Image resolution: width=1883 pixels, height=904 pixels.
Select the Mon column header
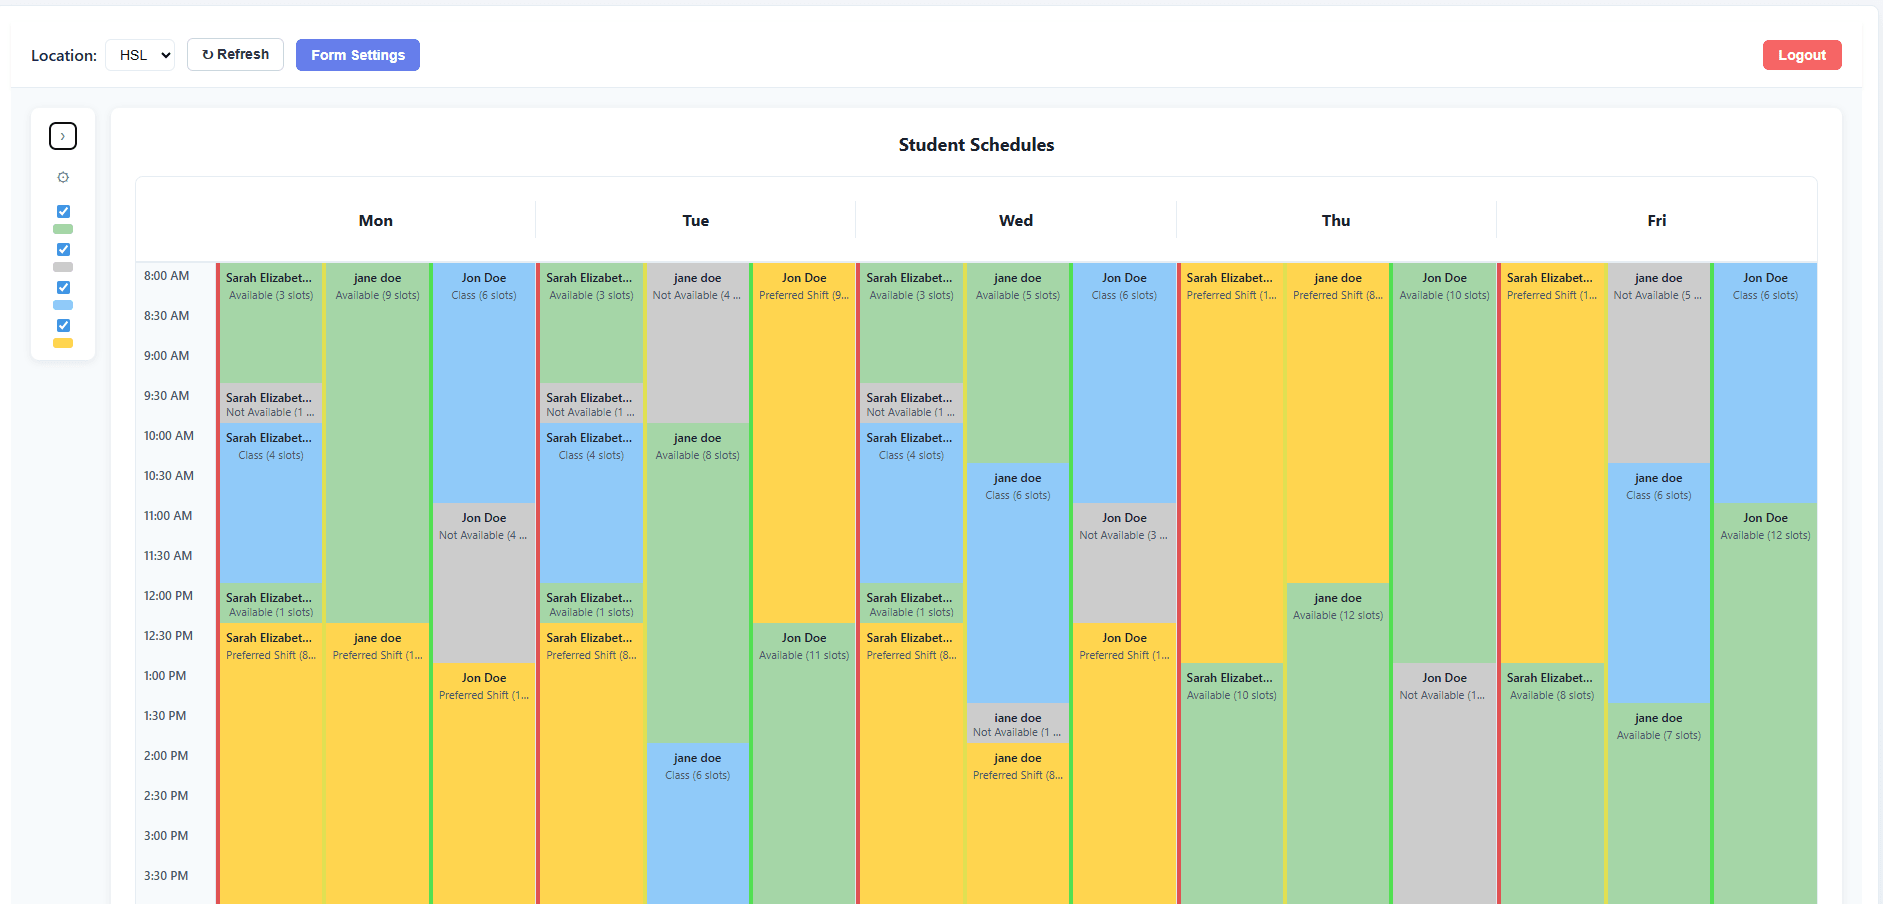376,221
